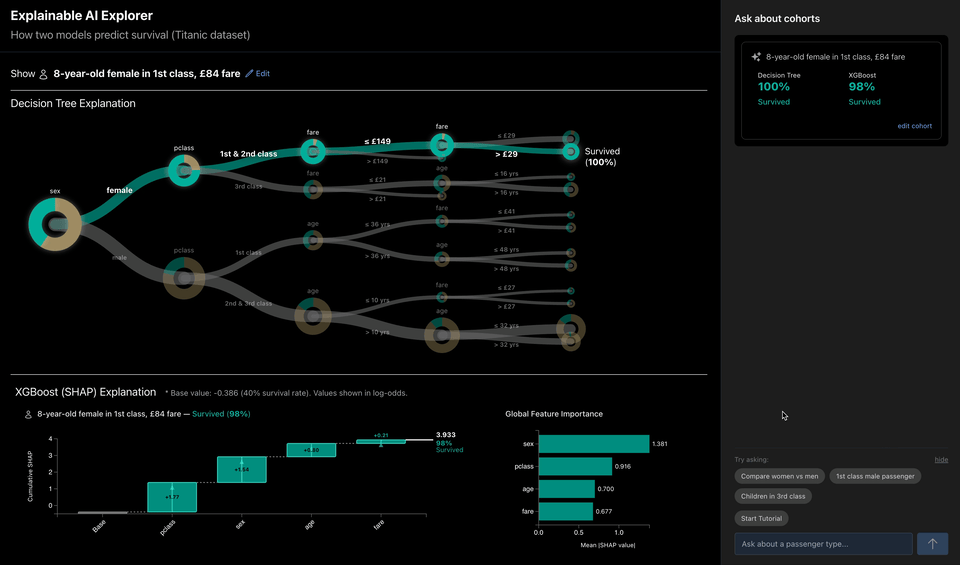
Task: Select the highlighted Survived leaf node
Action: pos(570,152)
